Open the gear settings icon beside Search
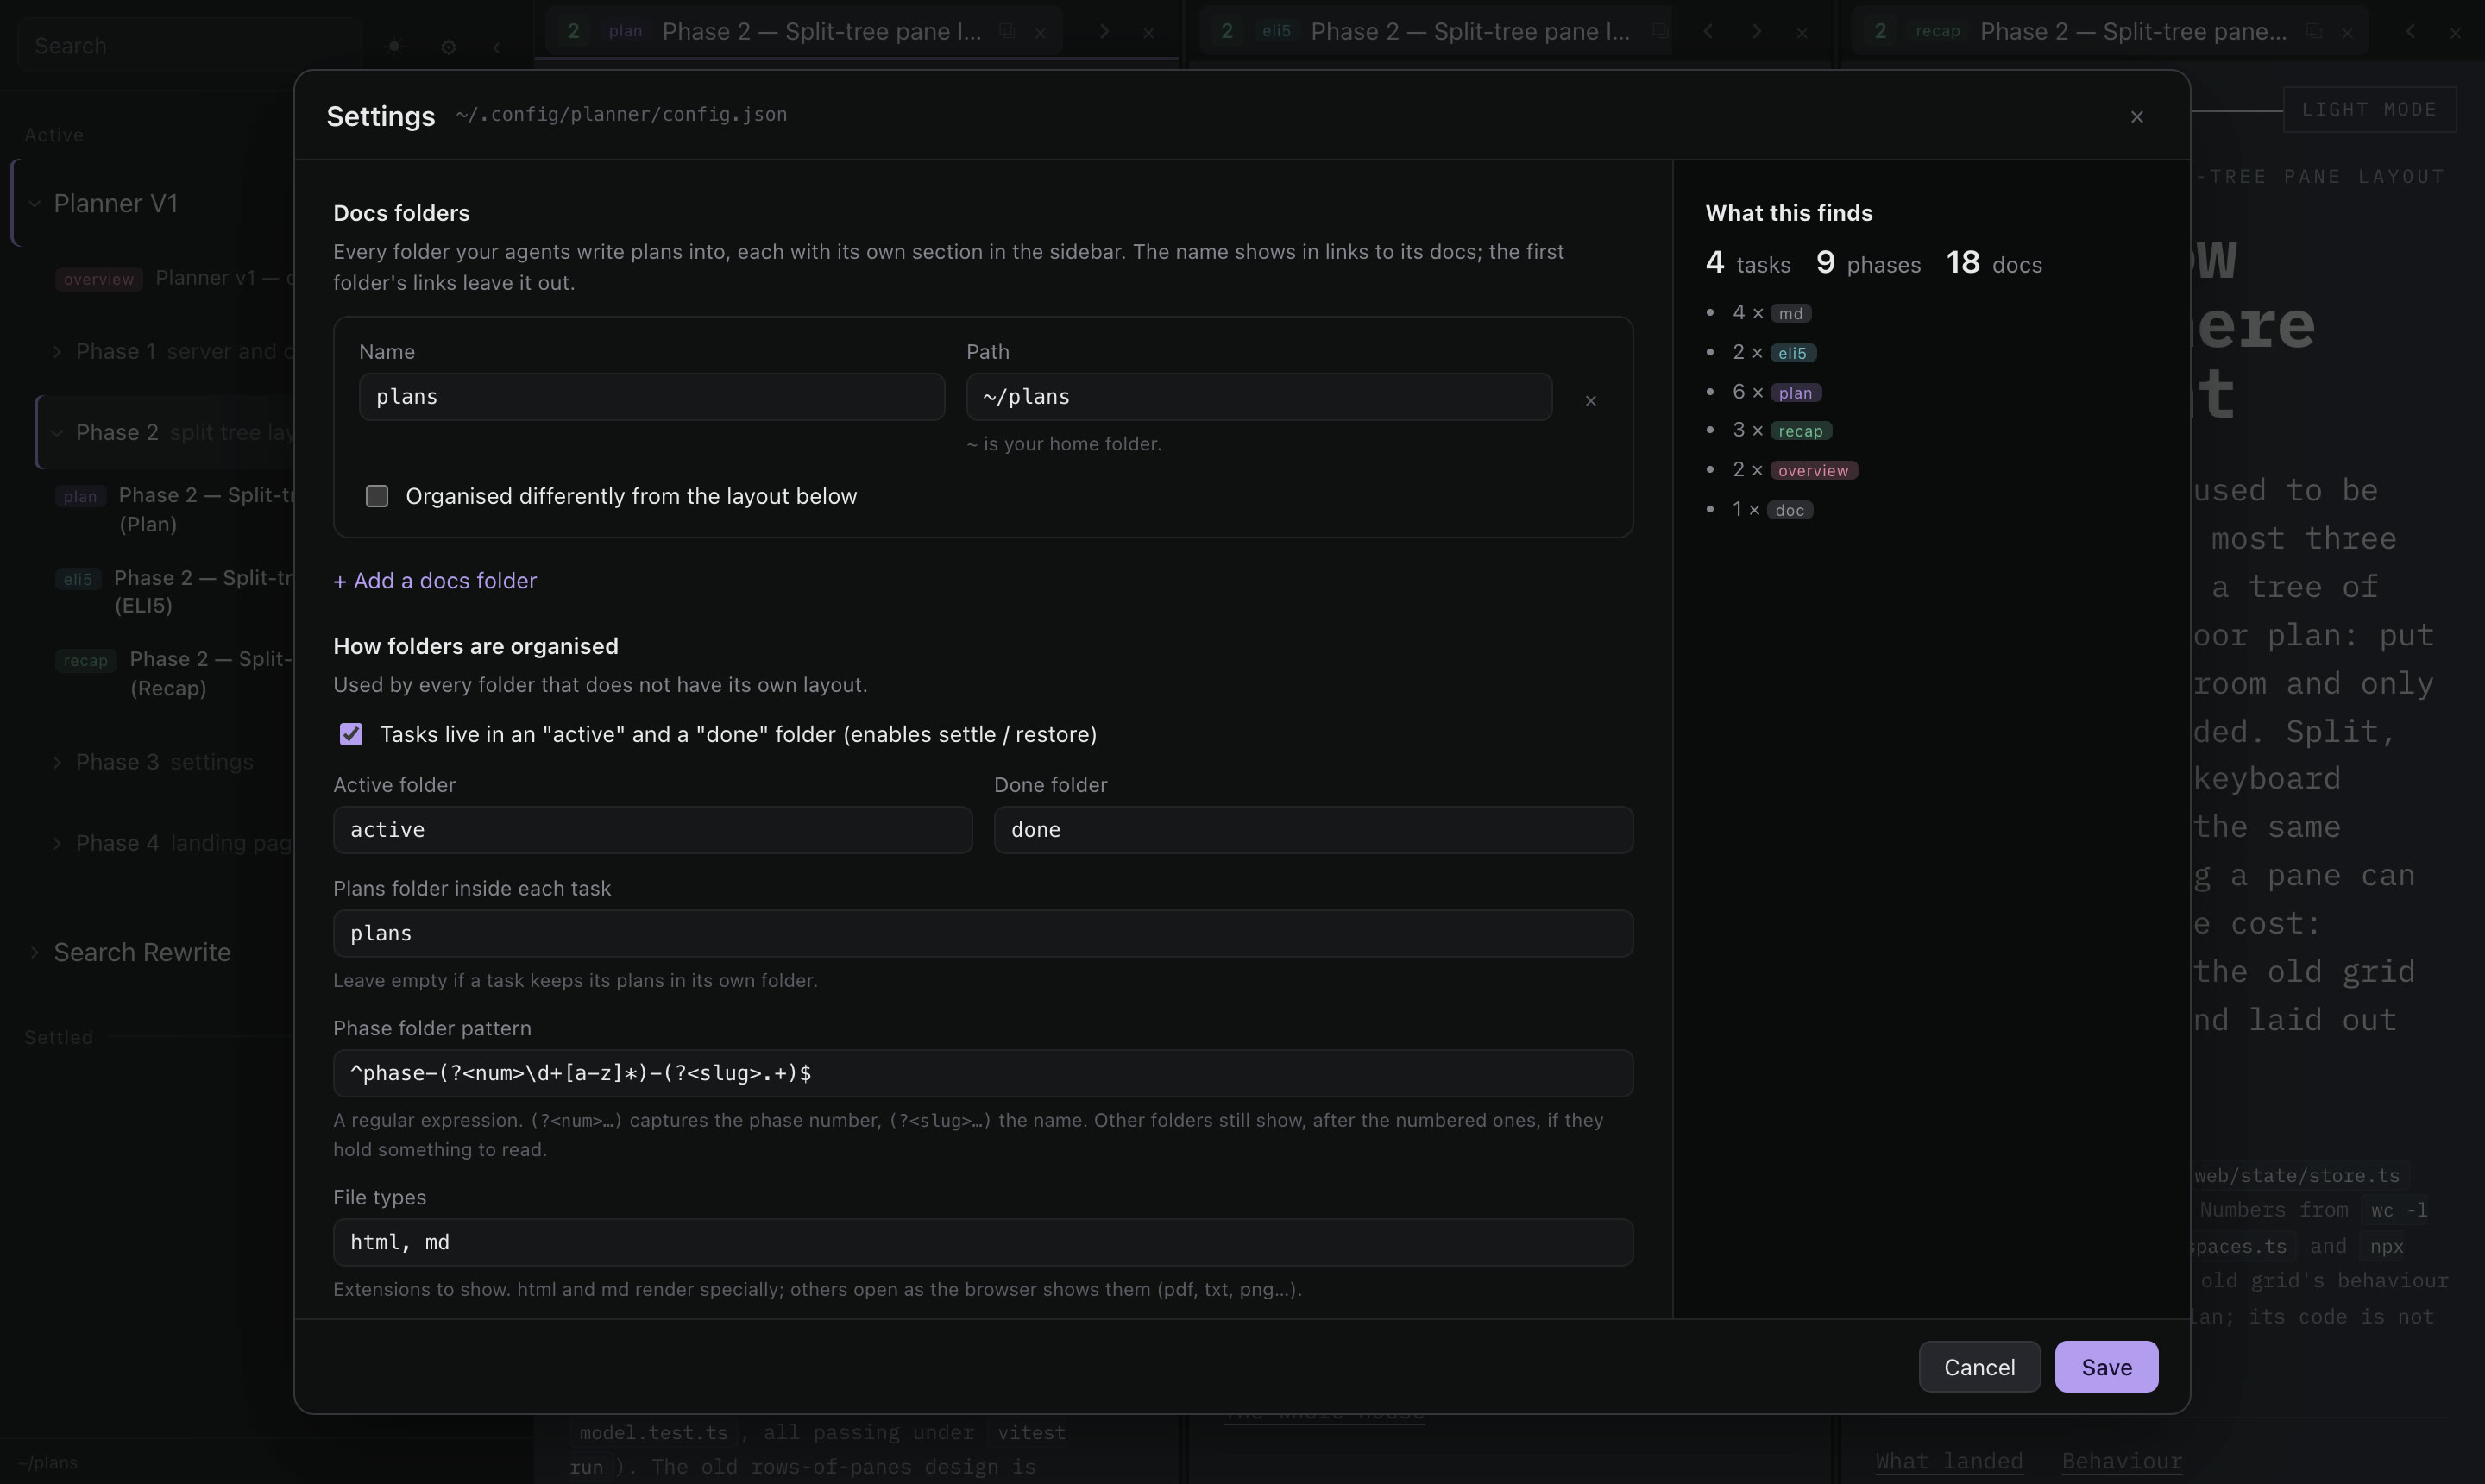Screen dimensions: 2485x1484 click(448, 47)
